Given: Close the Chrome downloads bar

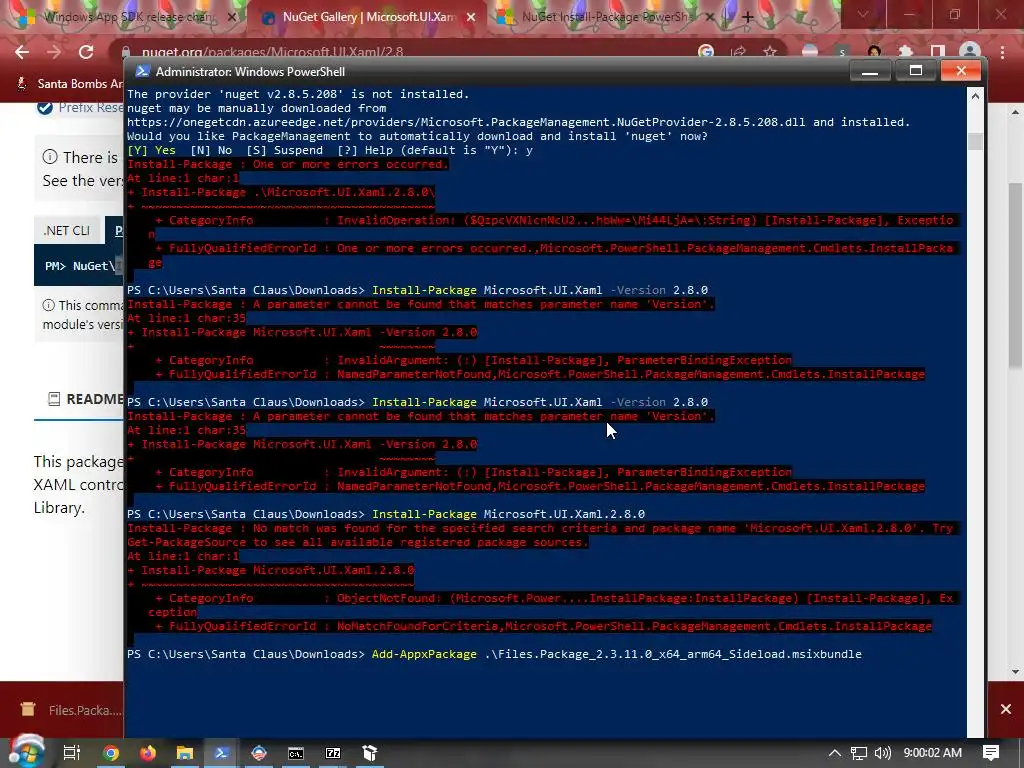Looking at the screenshot, I should pos(1006,709).
